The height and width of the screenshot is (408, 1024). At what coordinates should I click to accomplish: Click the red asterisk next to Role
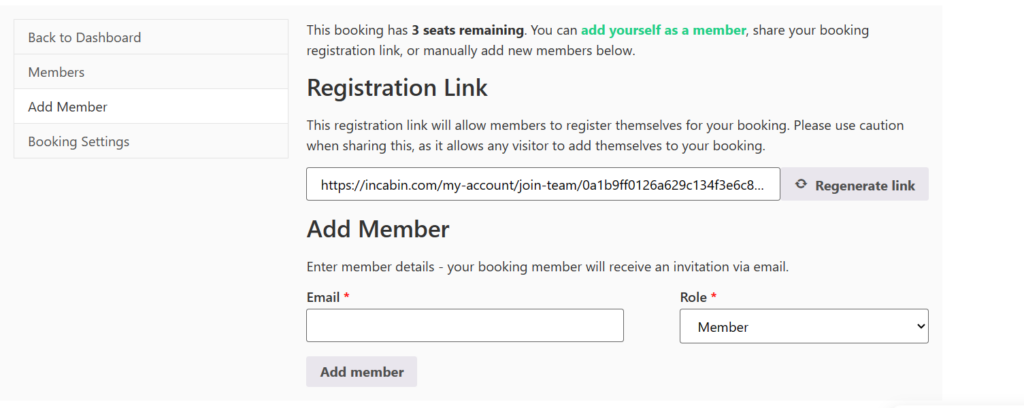714,297
